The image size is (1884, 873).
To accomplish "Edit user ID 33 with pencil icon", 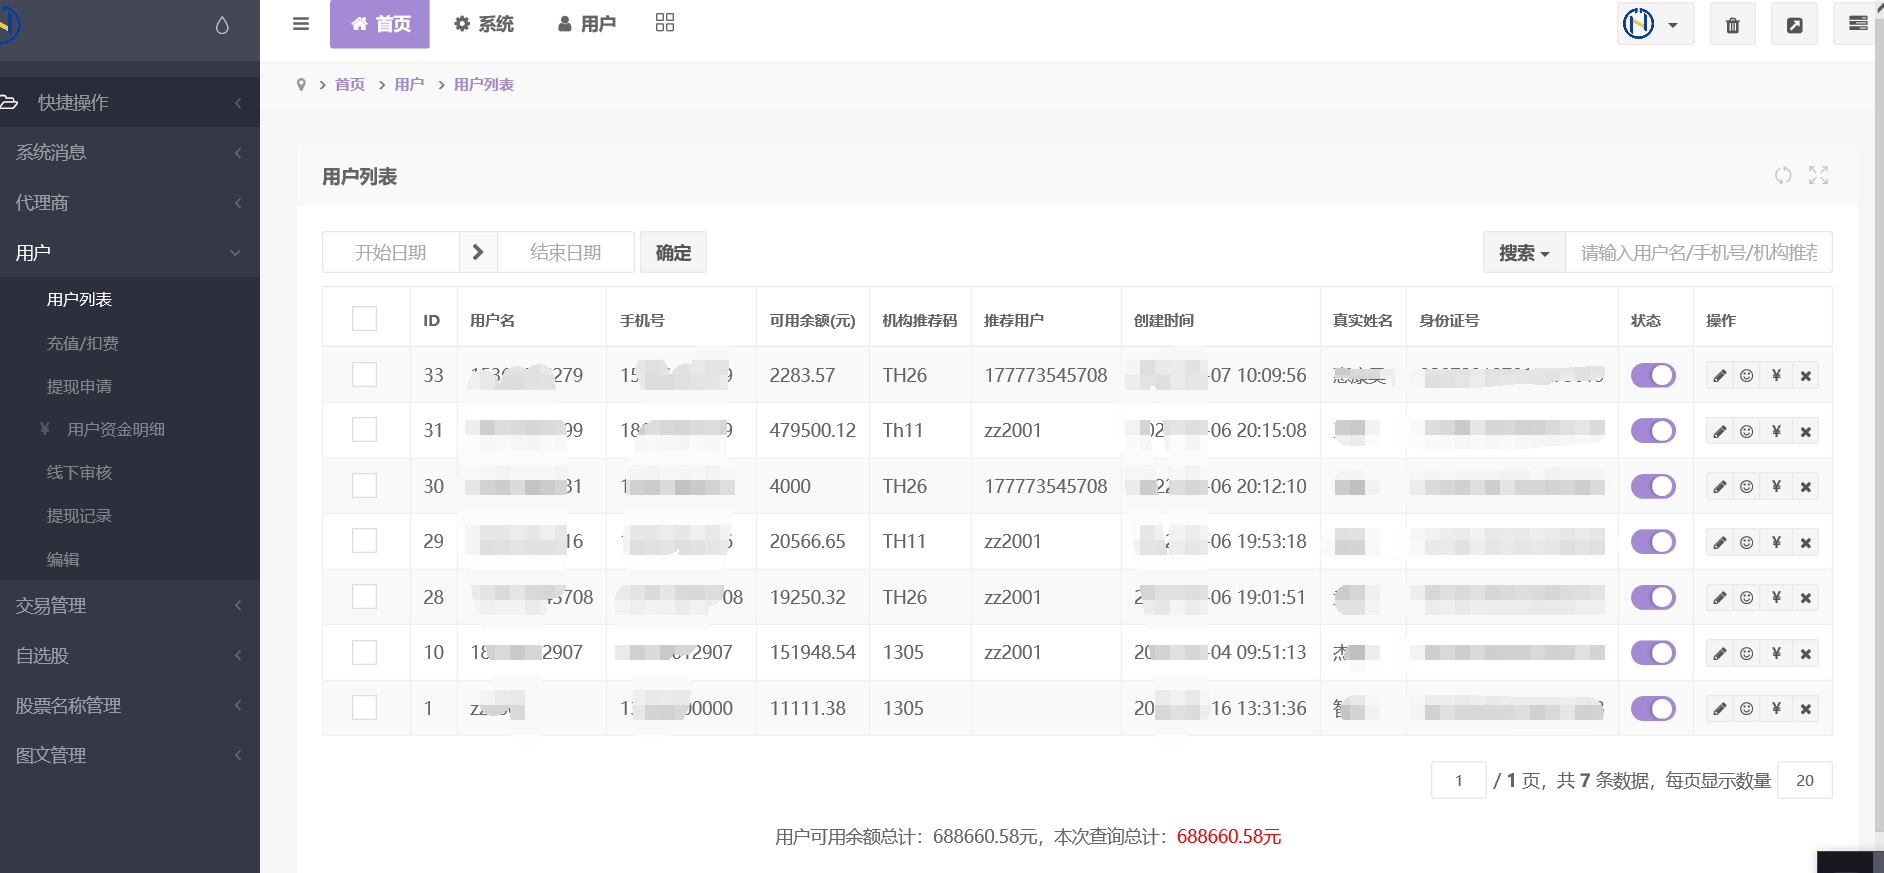I will (1720, 376).
